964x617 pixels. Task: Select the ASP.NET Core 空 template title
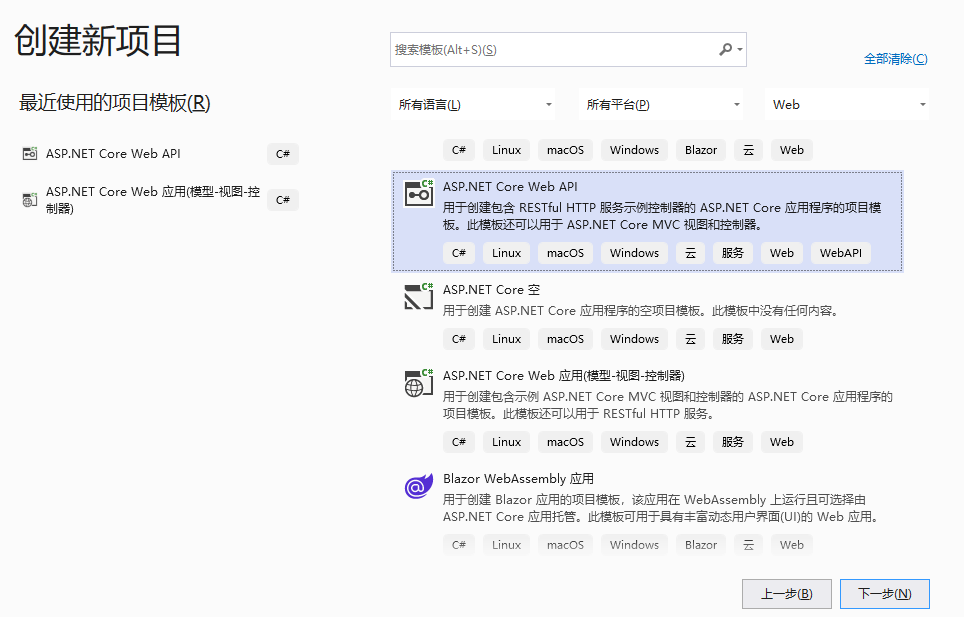[x=491, y=290]
